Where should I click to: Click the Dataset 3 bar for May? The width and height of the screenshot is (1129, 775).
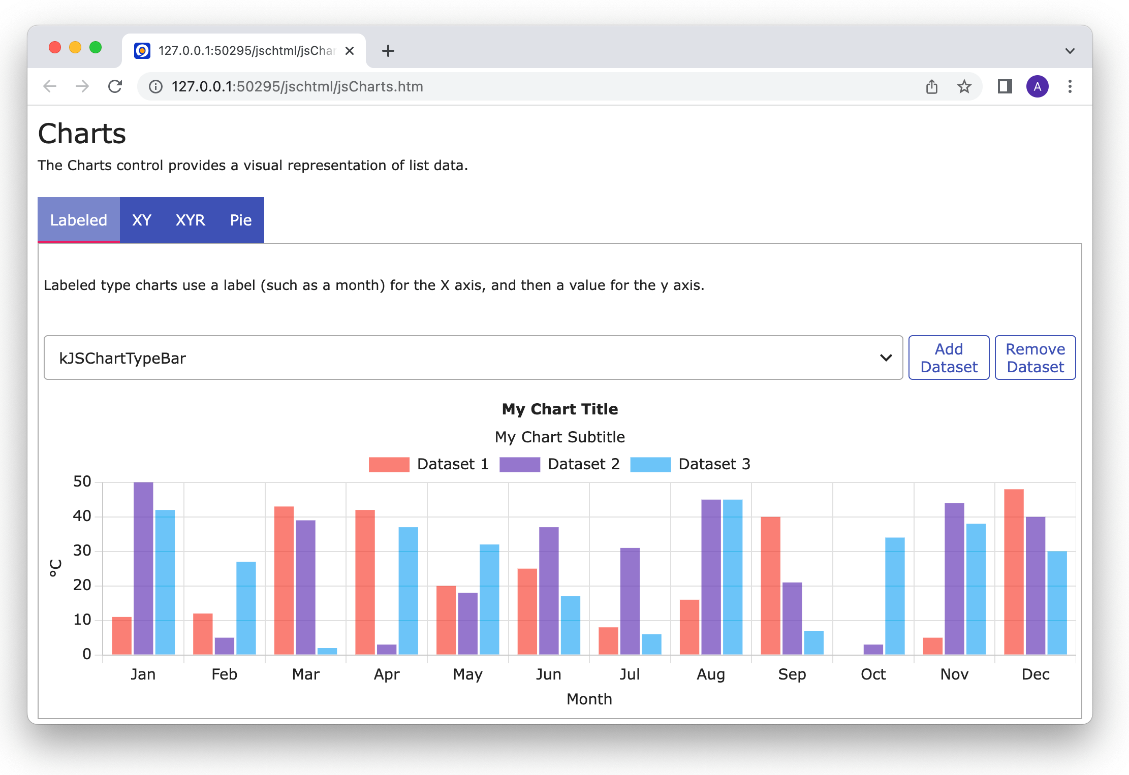point(490,599)
